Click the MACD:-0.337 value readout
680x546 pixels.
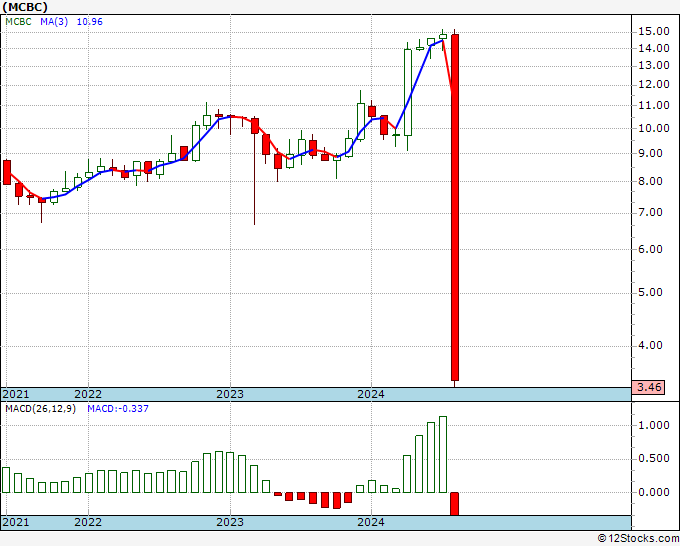[118, 409]
